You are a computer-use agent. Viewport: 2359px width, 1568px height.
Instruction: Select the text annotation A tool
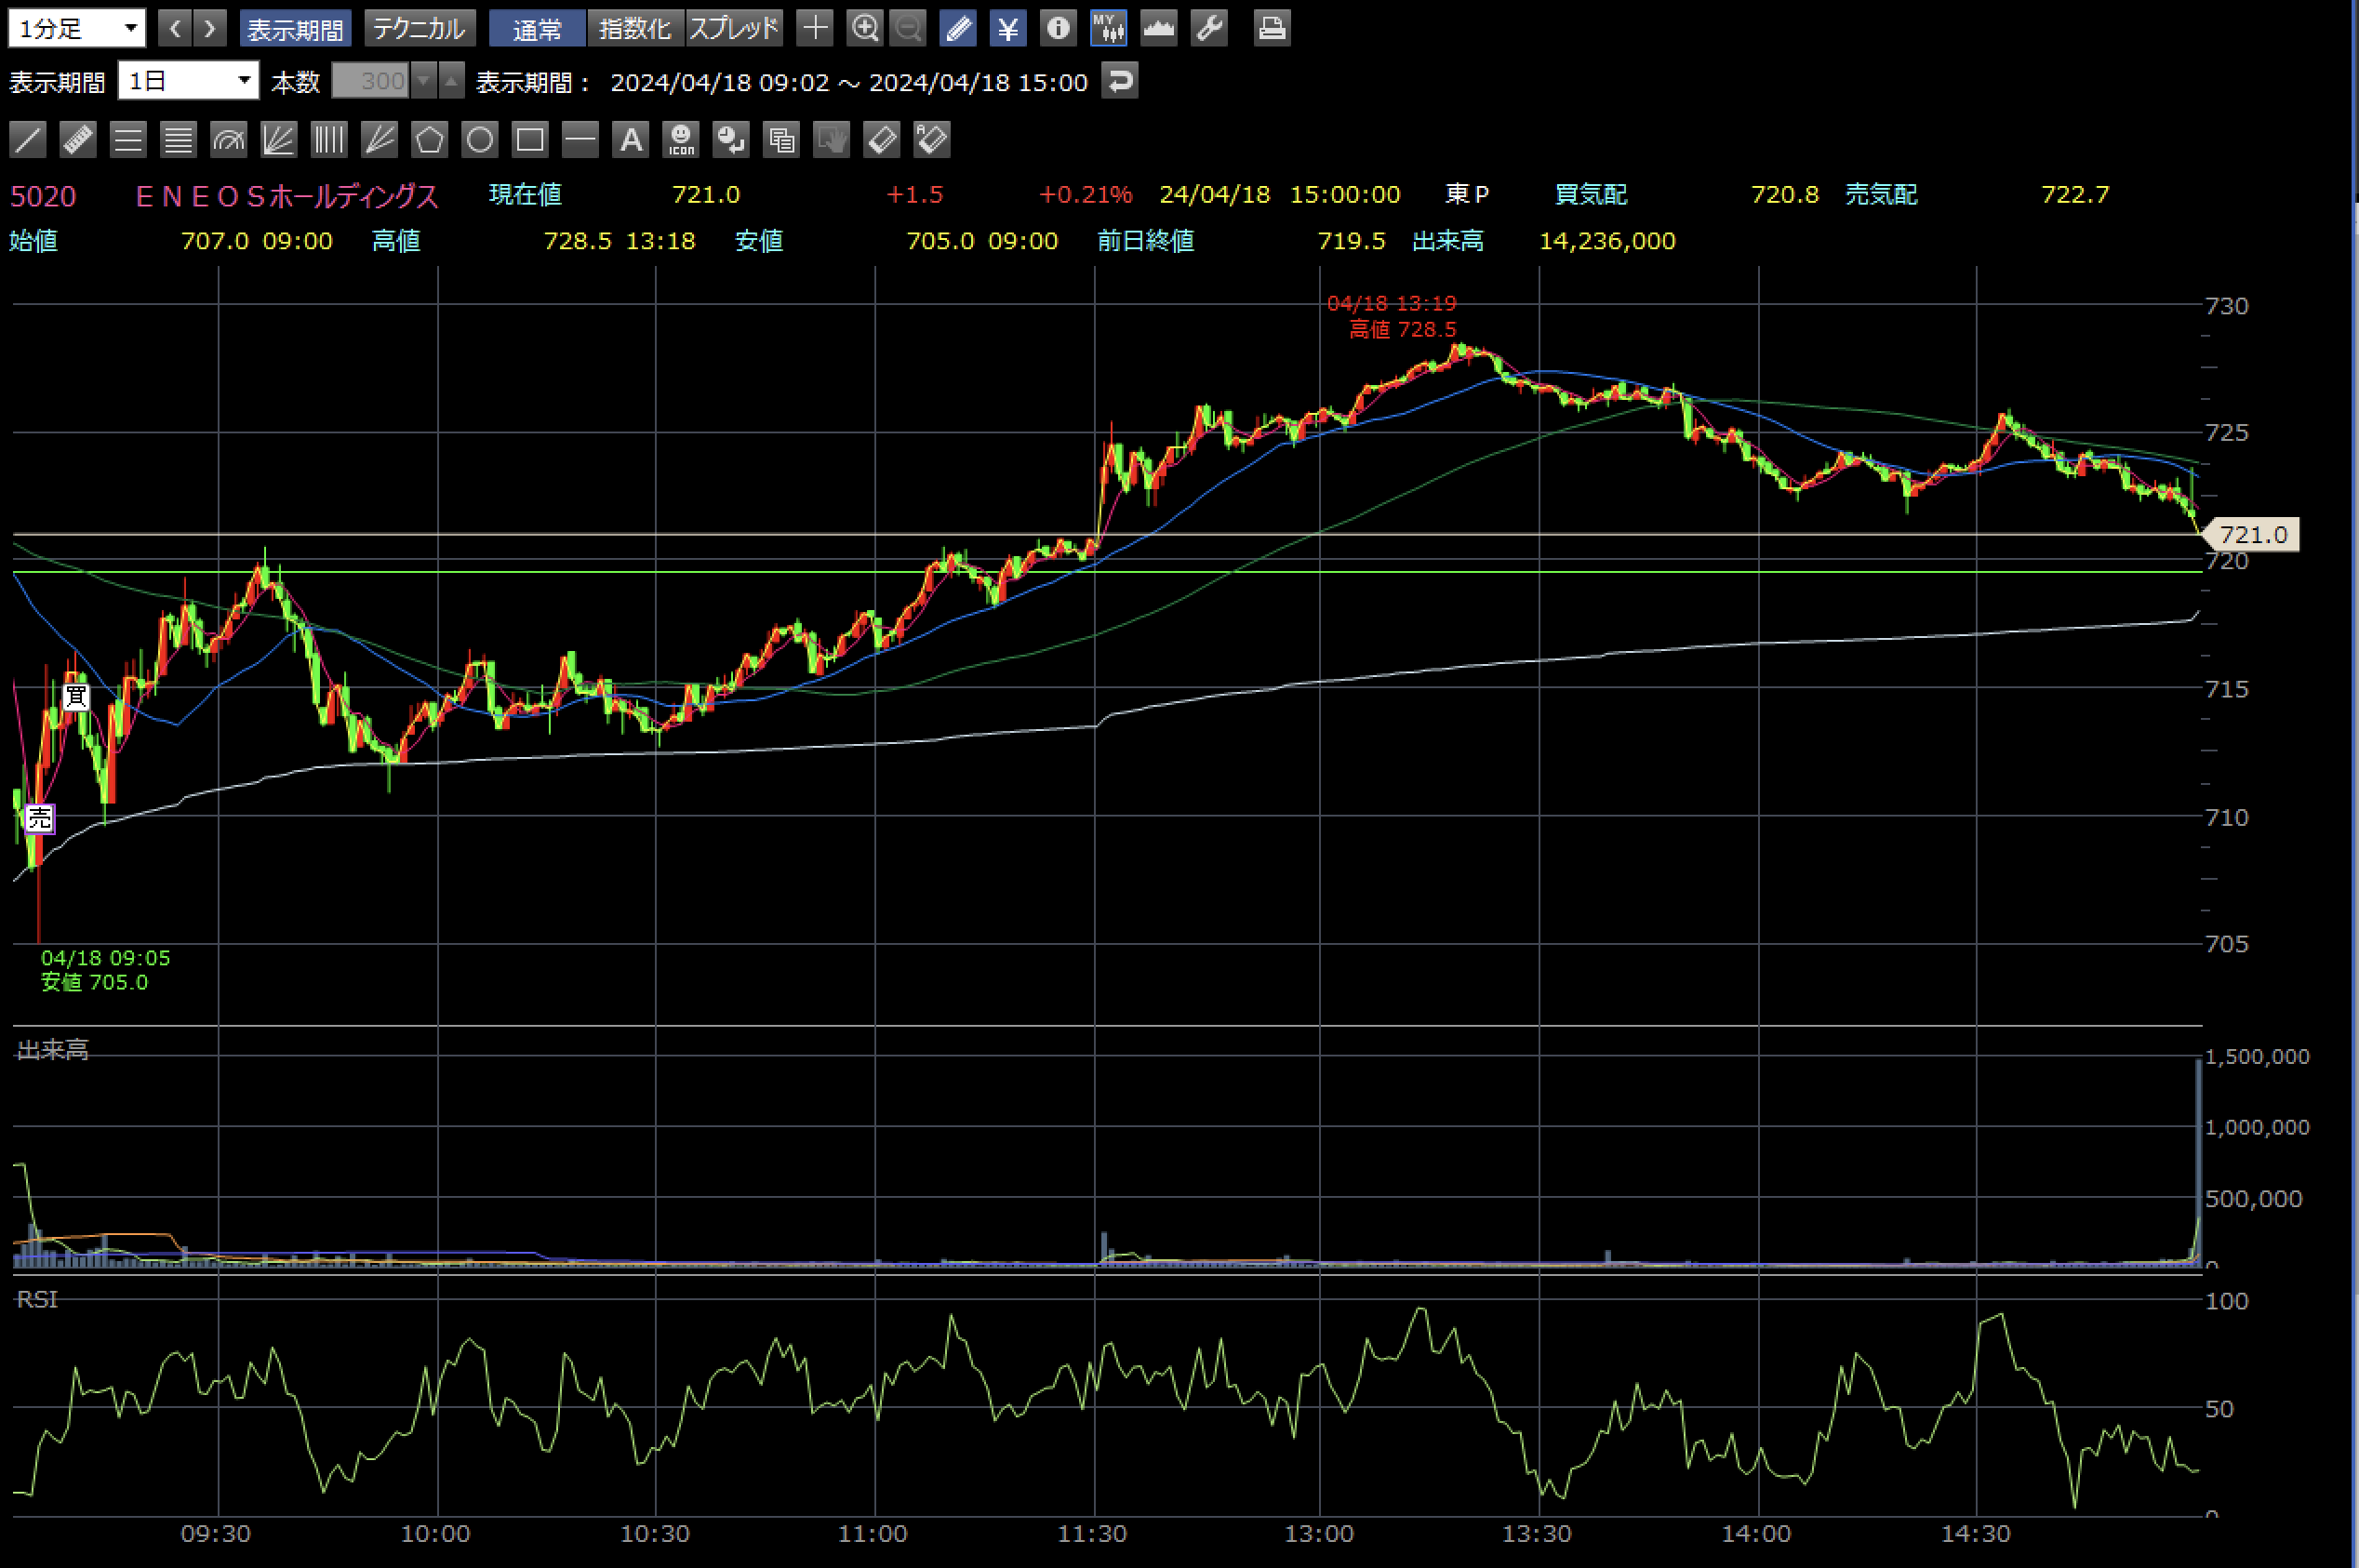(x=631, y=139)
